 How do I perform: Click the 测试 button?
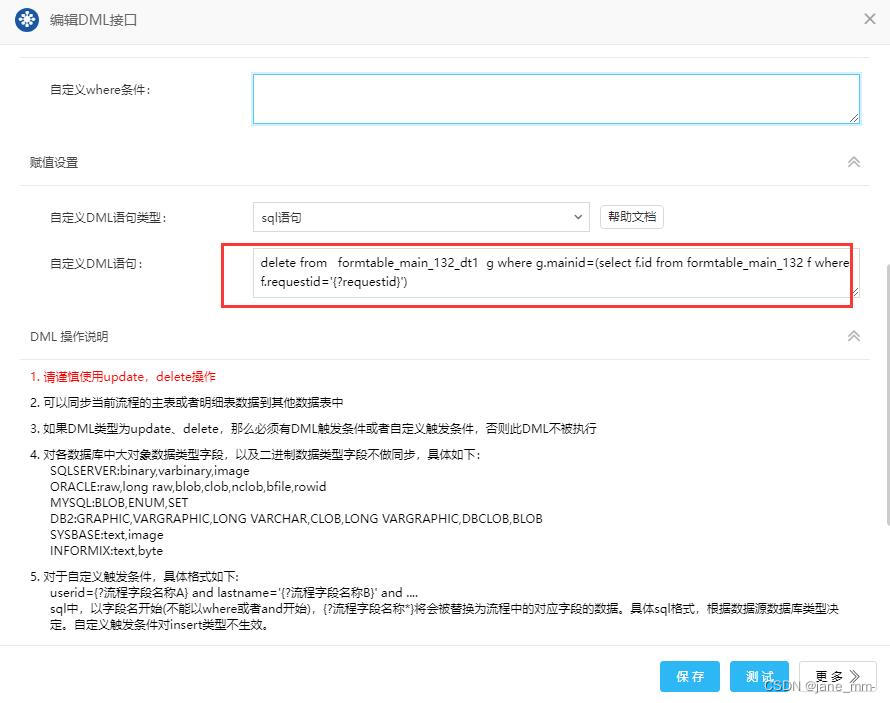coord(759,676)
